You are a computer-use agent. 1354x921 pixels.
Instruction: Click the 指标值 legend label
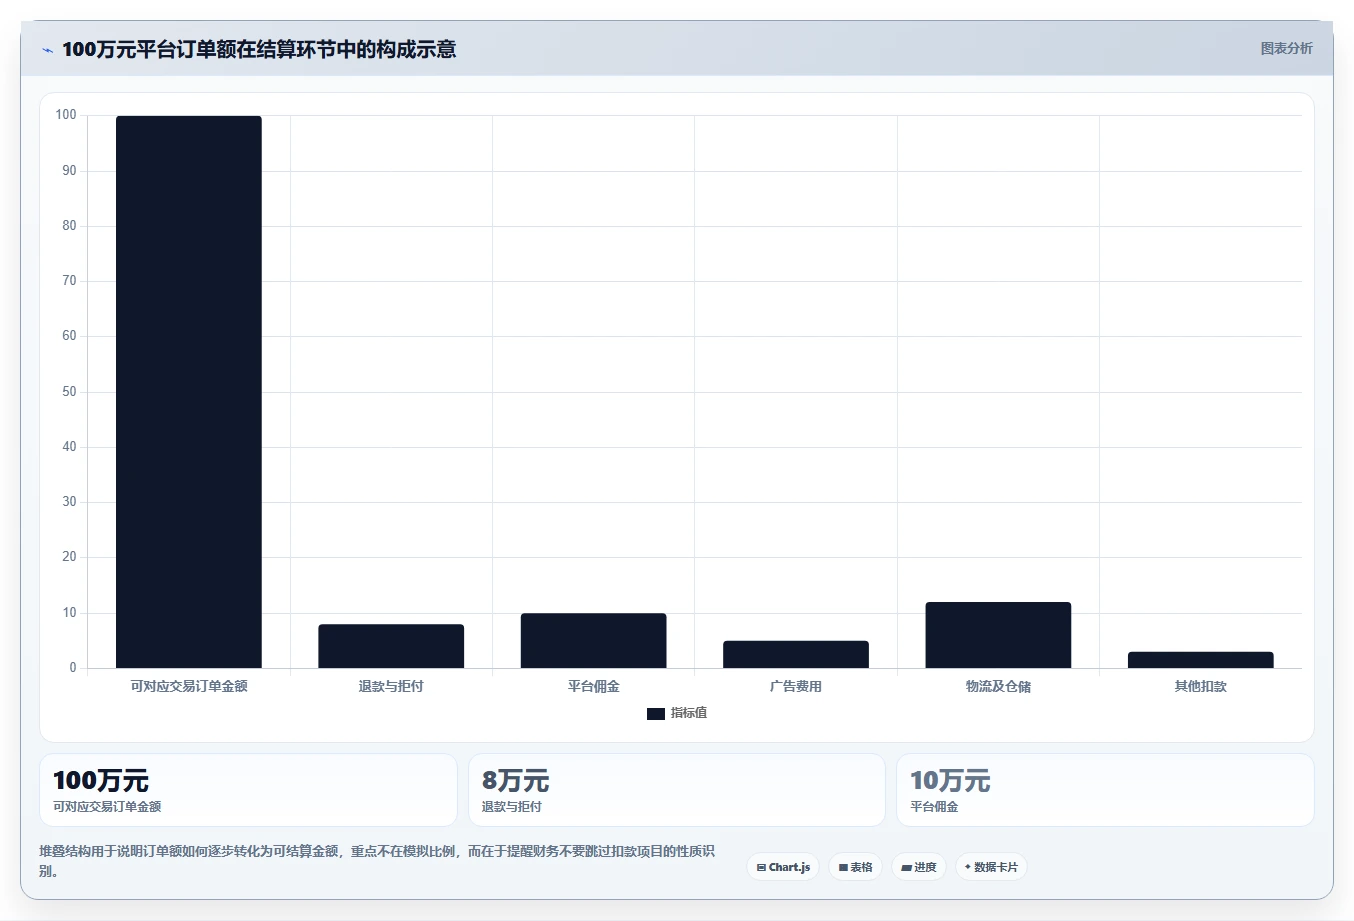[689, 713]
